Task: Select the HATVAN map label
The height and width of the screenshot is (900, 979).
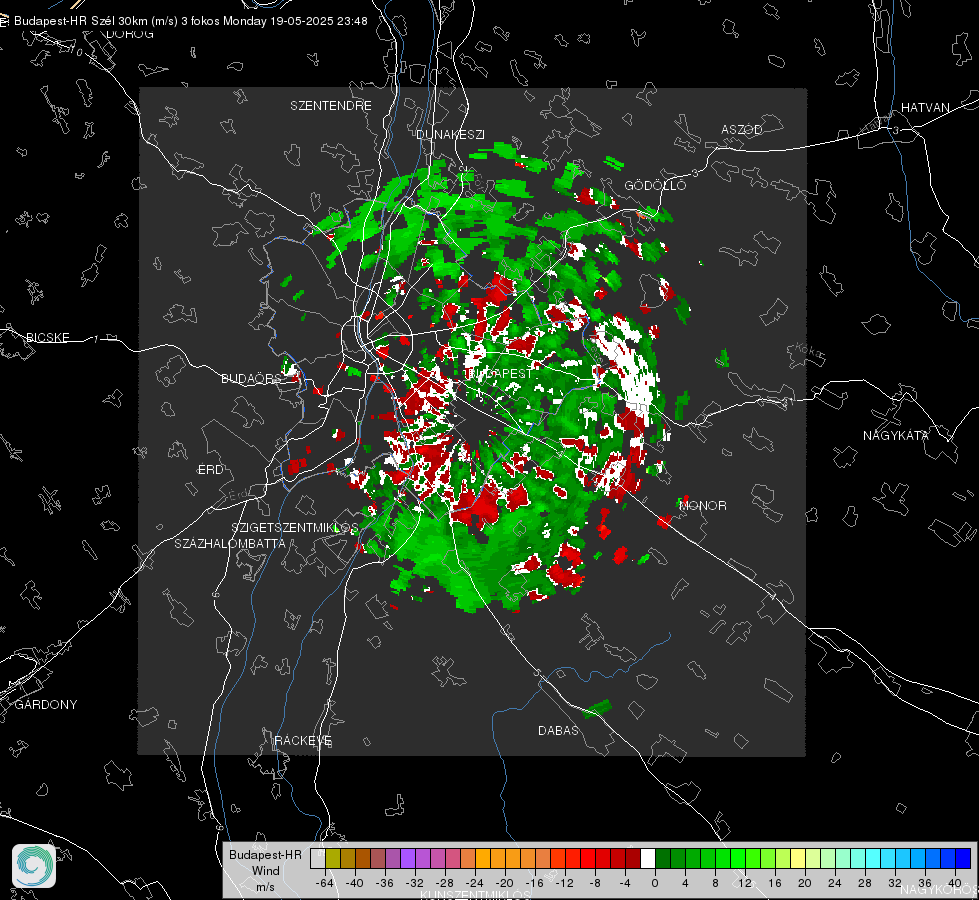Action: (925, 107)
